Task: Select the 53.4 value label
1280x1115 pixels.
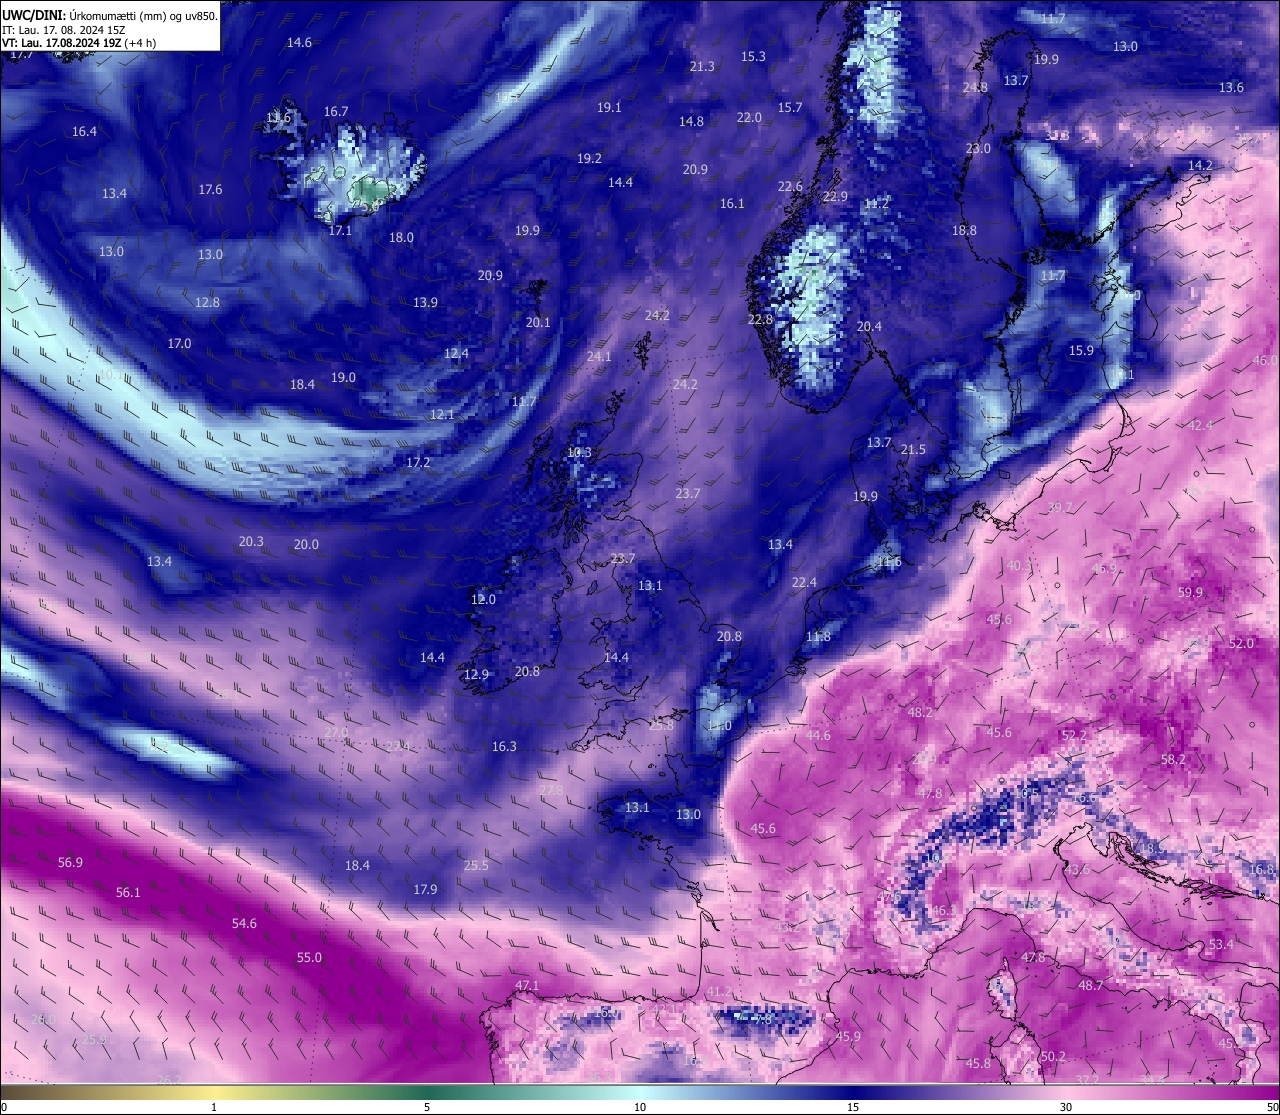Action: 1221,945
